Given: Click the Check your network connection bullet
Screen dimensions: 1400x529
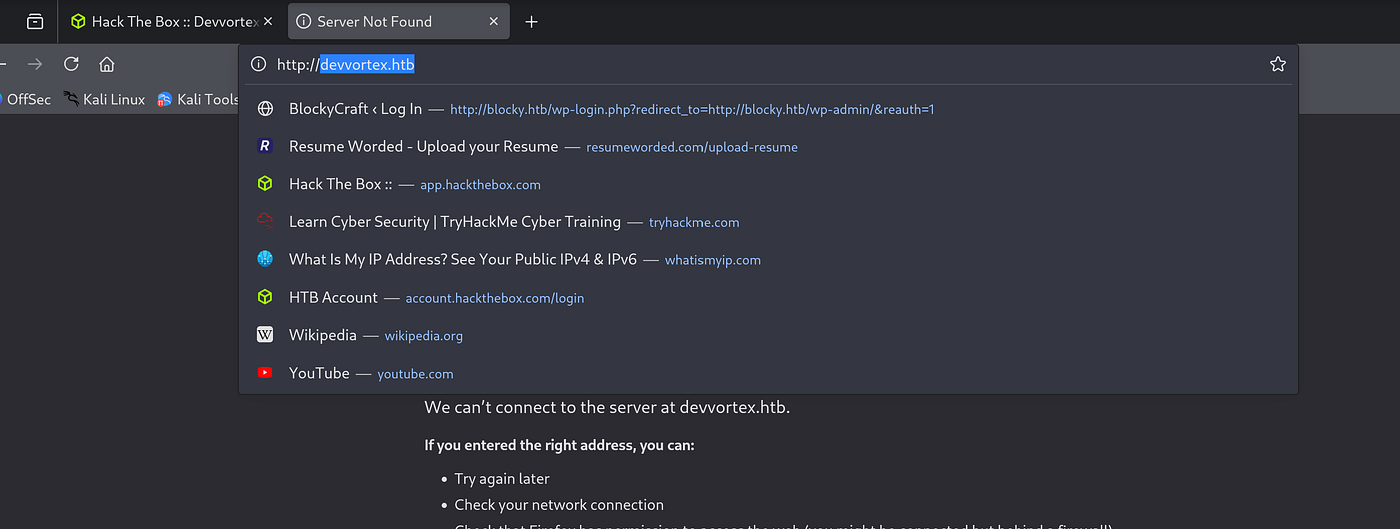Looking at the screenshot, I should pyautogui.click(x=559, y=505).
